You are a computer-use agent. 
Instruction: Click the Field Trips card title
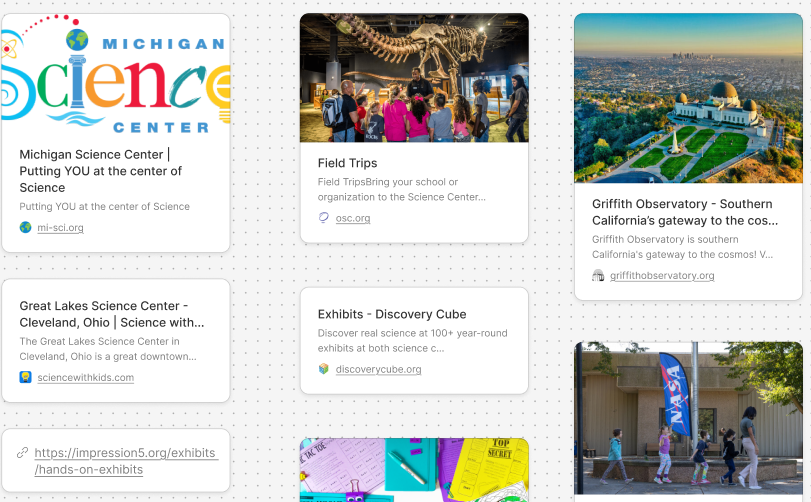pos(347,163)
